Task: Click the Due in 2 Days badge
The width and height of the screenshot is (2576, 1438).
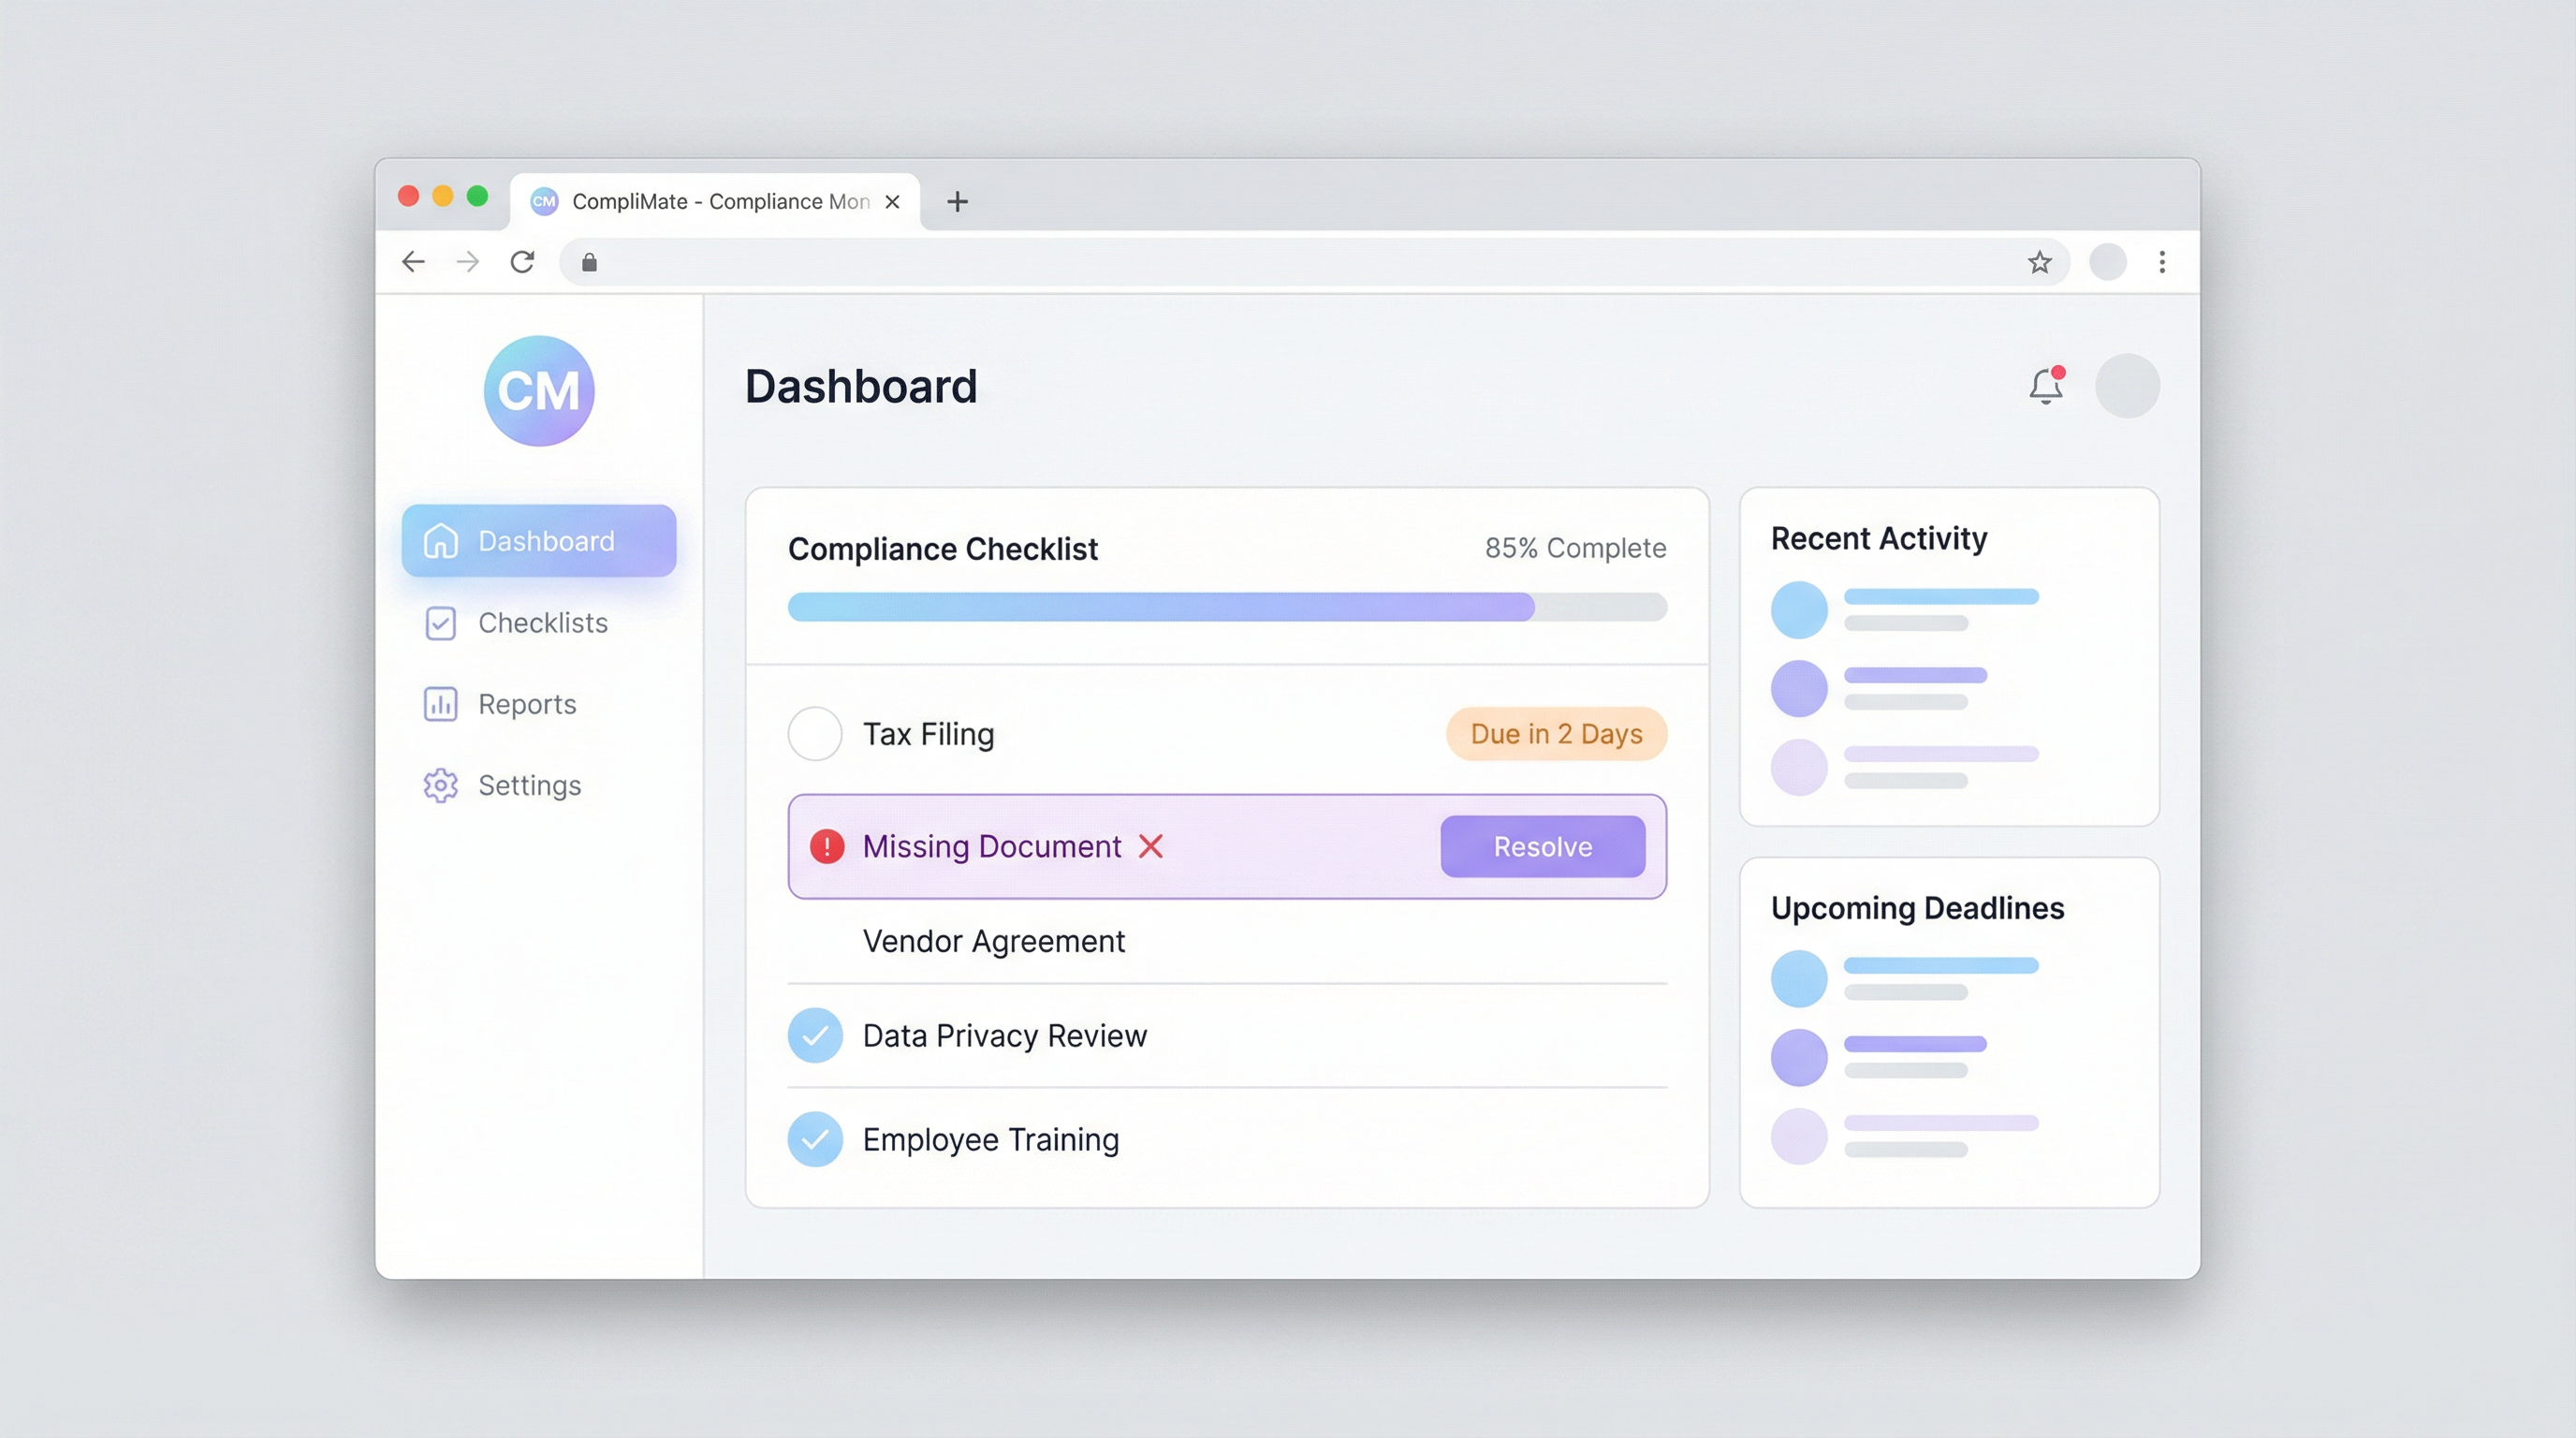Action: click(1556, 734)
